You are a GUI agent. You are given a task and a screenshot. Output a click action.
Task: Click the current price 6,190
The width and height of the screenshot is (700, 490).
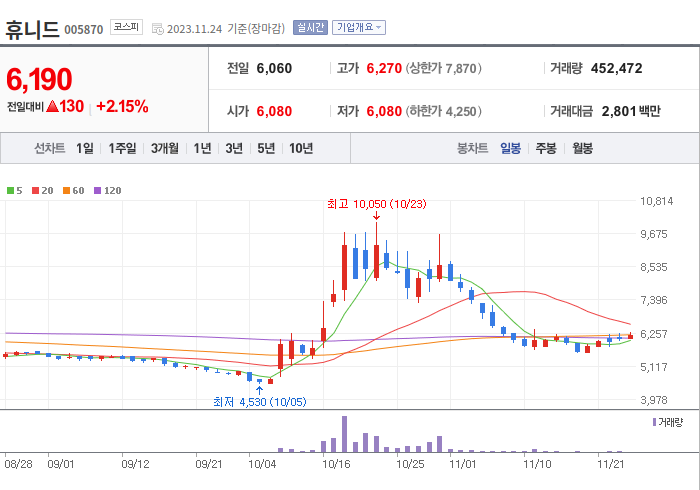click(x=39, y=79)
